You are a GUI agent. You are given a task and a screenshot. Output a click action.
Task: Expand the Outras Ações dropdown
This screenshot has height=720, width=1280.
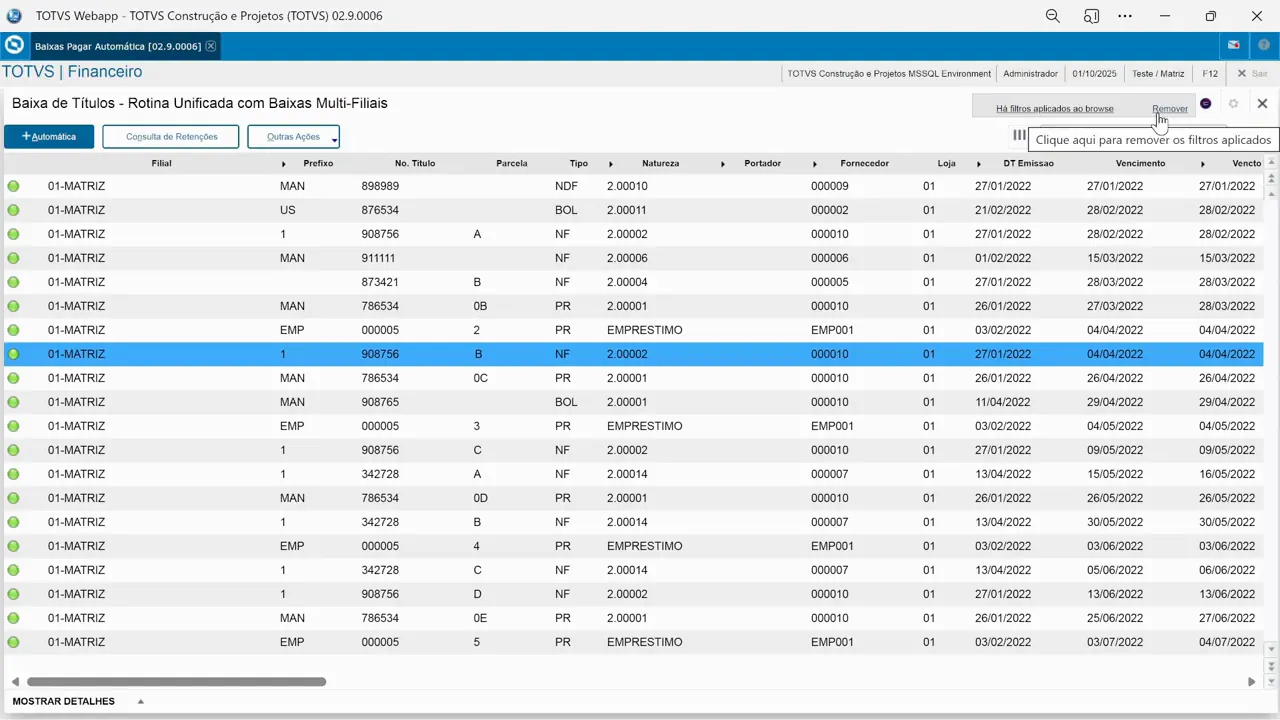pos(293,136)
